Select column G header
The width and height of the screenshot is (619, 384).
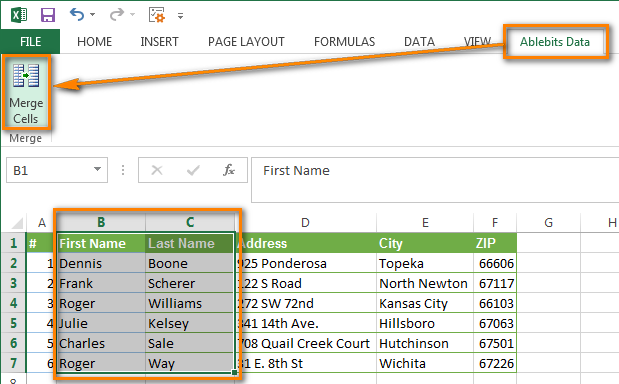click(x=548, y=223)
